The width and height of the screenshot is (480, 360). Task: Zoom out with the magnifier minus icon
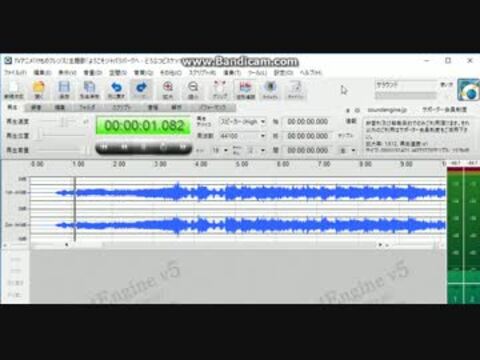click(x=193, y=89)
